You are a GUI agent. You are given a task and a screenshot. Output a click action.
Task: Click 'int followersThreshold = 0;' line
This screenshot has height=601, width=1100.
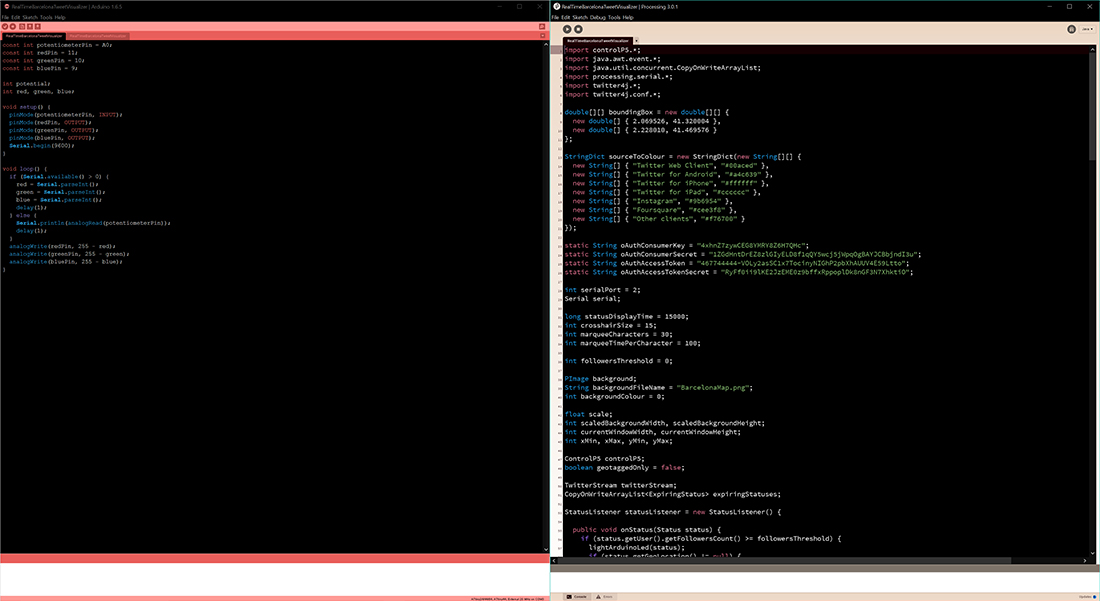pyautogui.click(x=619, y=361)
